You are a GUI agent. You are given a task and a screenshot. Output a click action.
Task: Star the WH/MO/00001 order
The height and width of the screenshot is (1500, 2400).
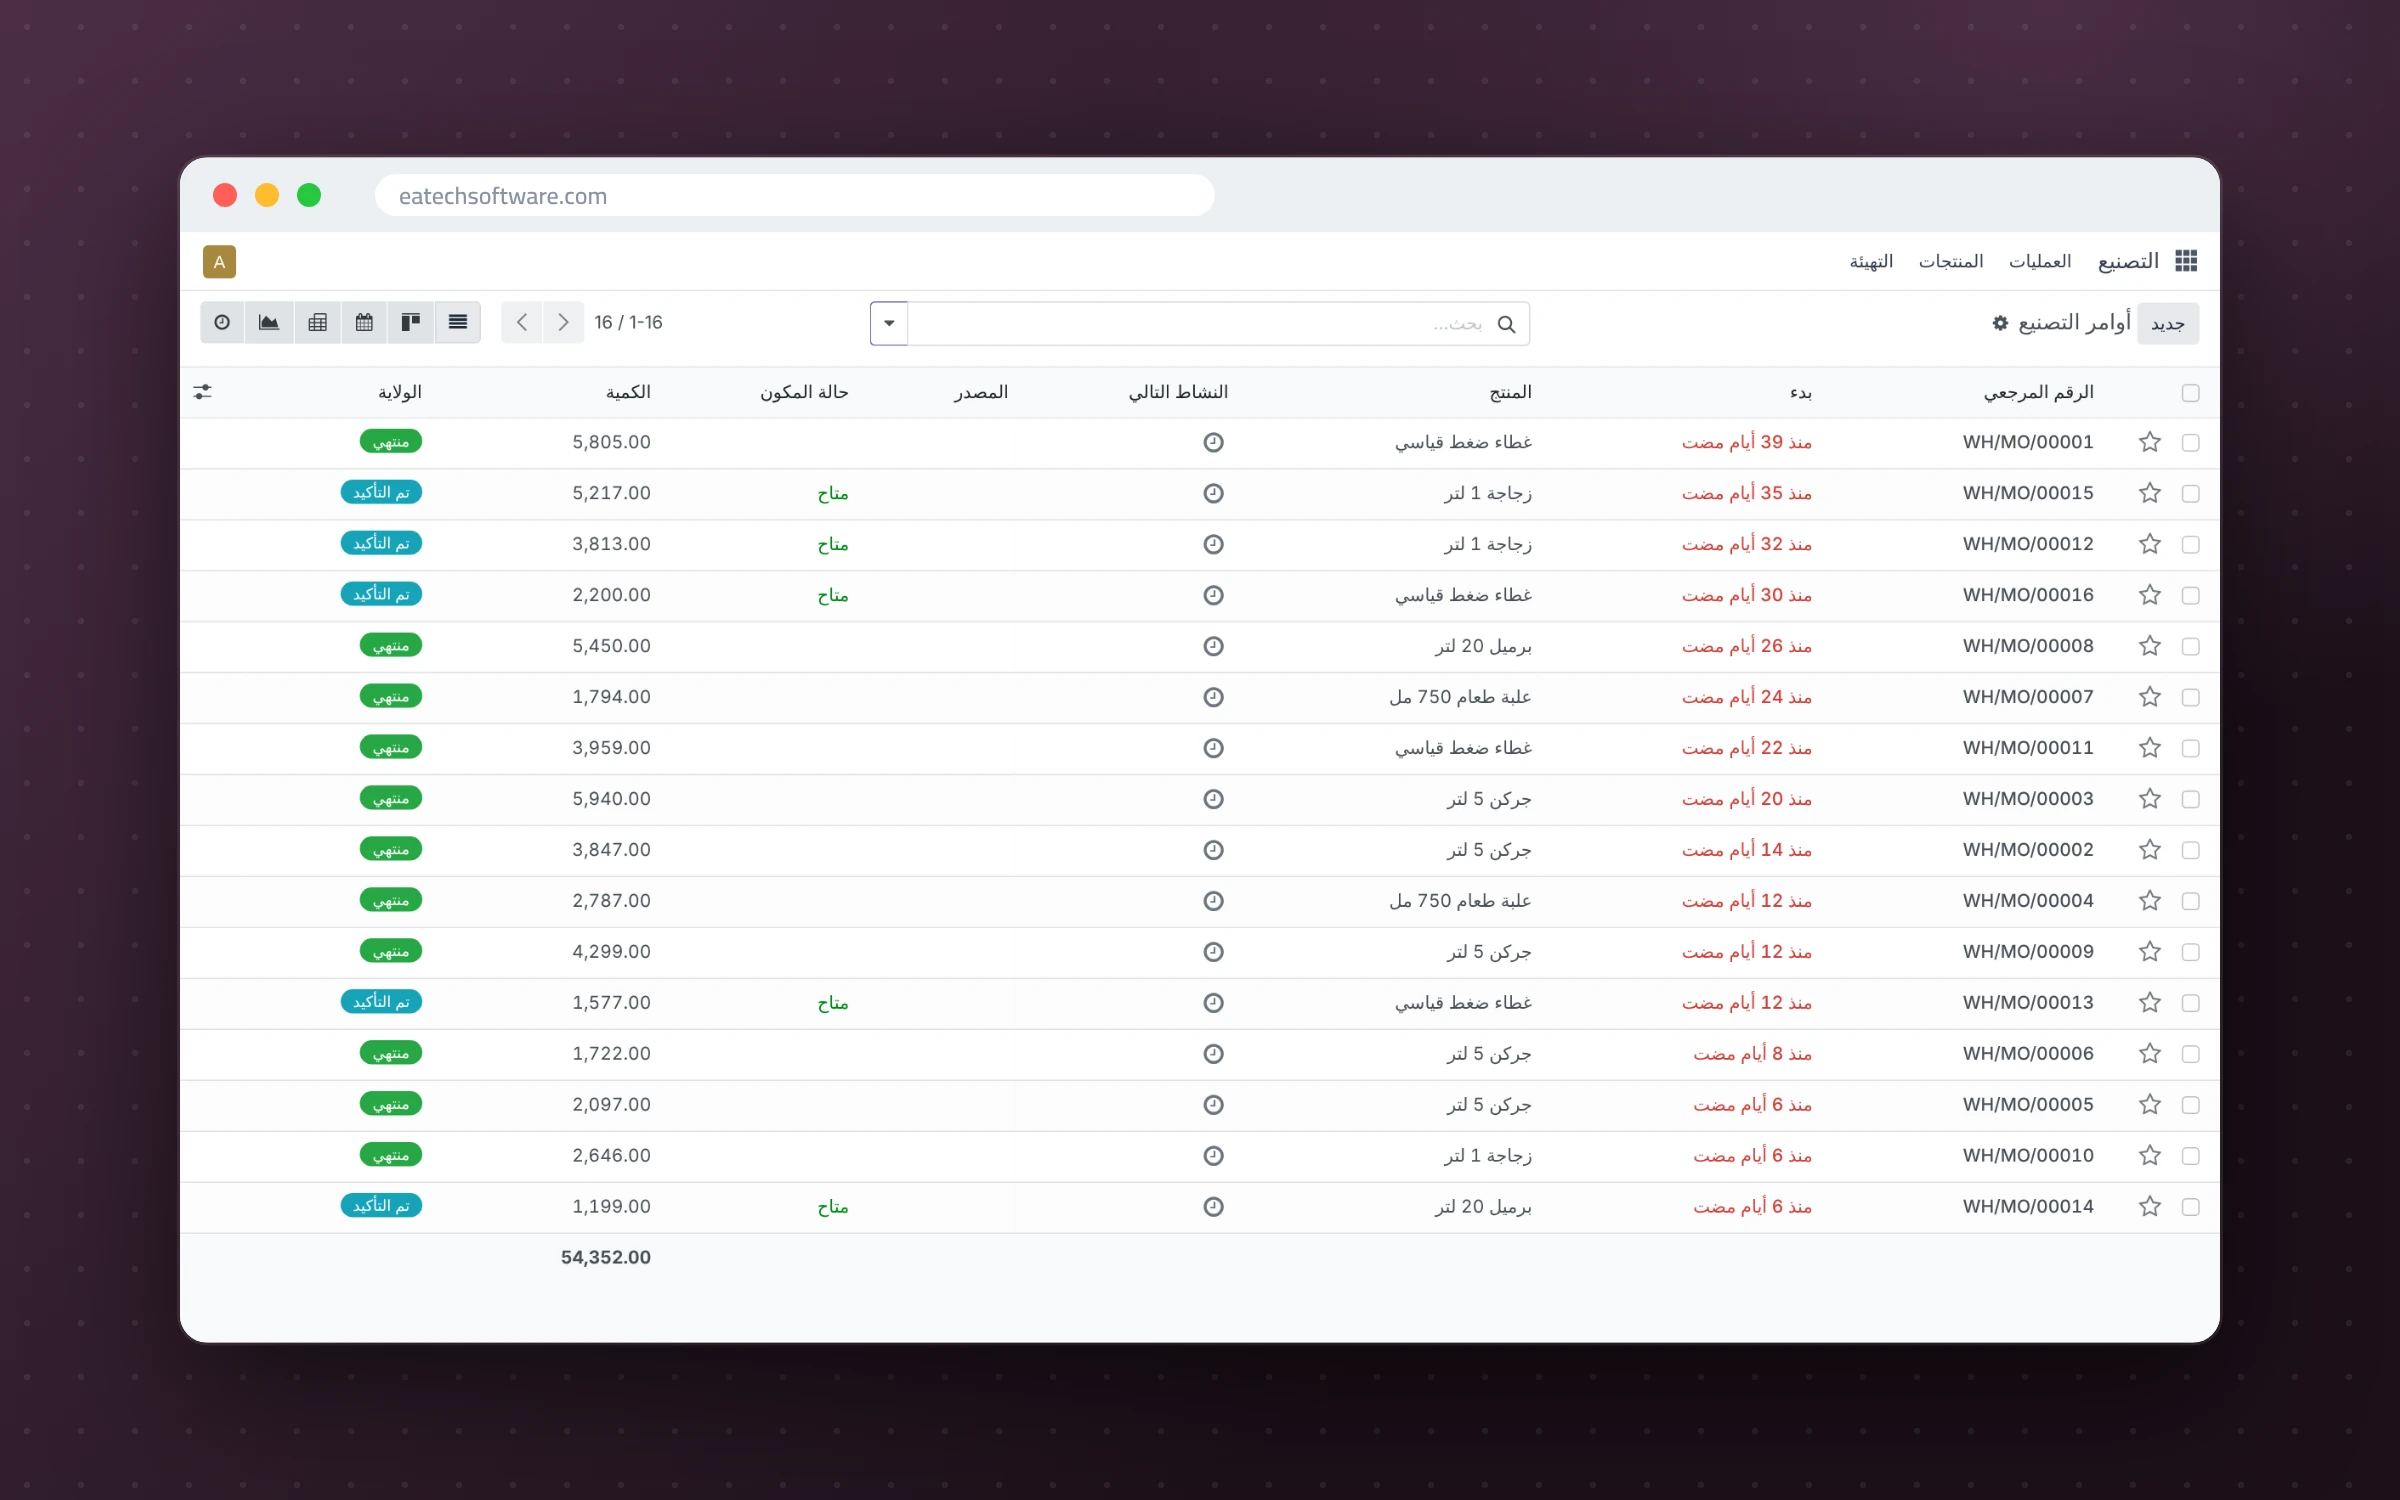2150,442
